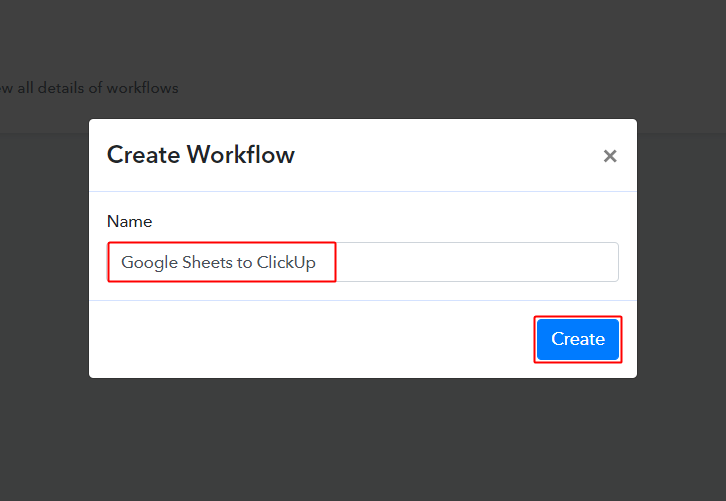
Task: Click the word "Google" in the name field
Action: (x=148, y=263)
